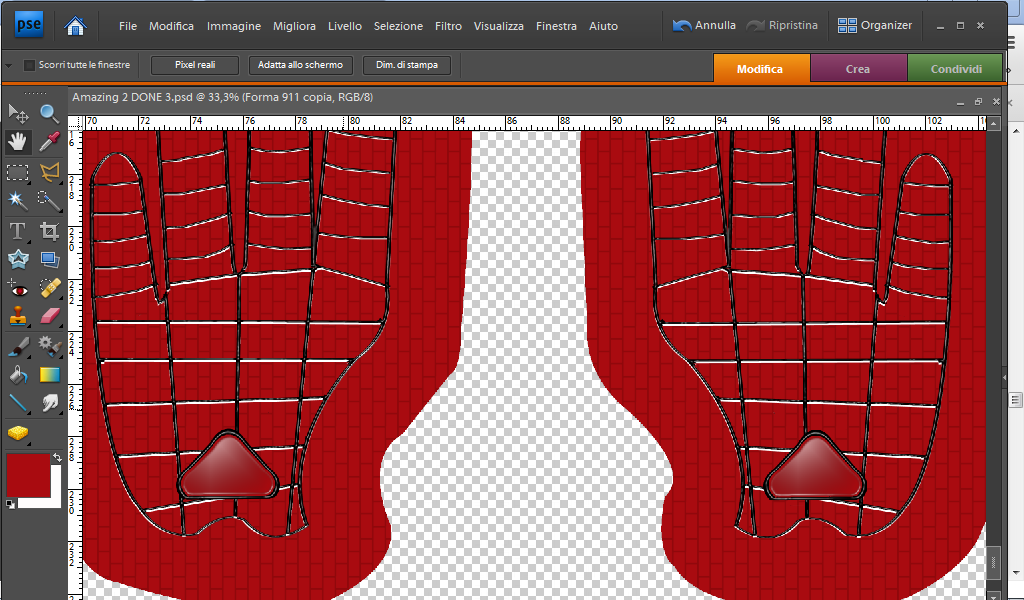Choose the Crop tool
1024x600 pixels.
click(50, 231)
